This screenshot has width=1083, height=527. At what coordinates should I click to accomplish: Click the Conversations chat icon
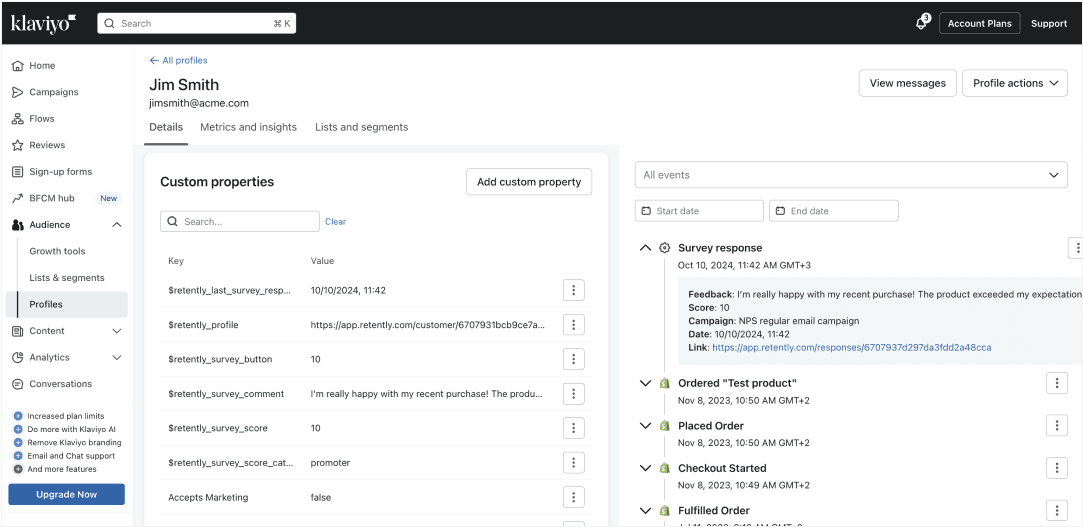coord(18,384)
